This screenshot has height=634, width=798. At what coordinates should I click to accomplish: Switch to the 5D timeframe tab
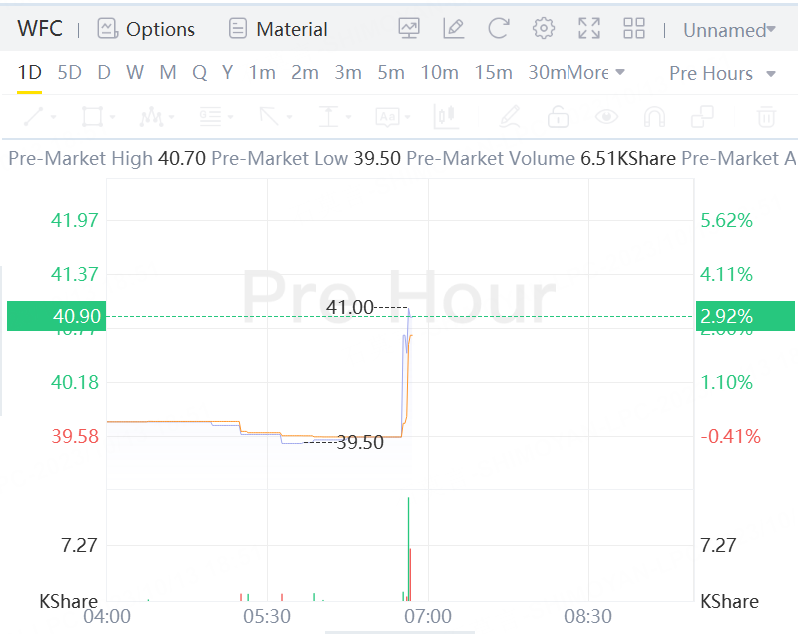pos(70,73)
